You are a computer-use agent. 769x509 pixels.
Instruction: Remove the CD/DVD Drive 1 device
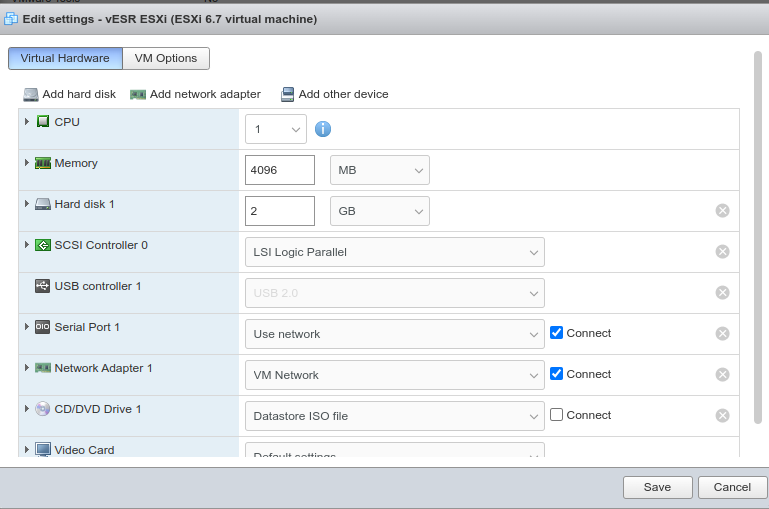point(722,415)
